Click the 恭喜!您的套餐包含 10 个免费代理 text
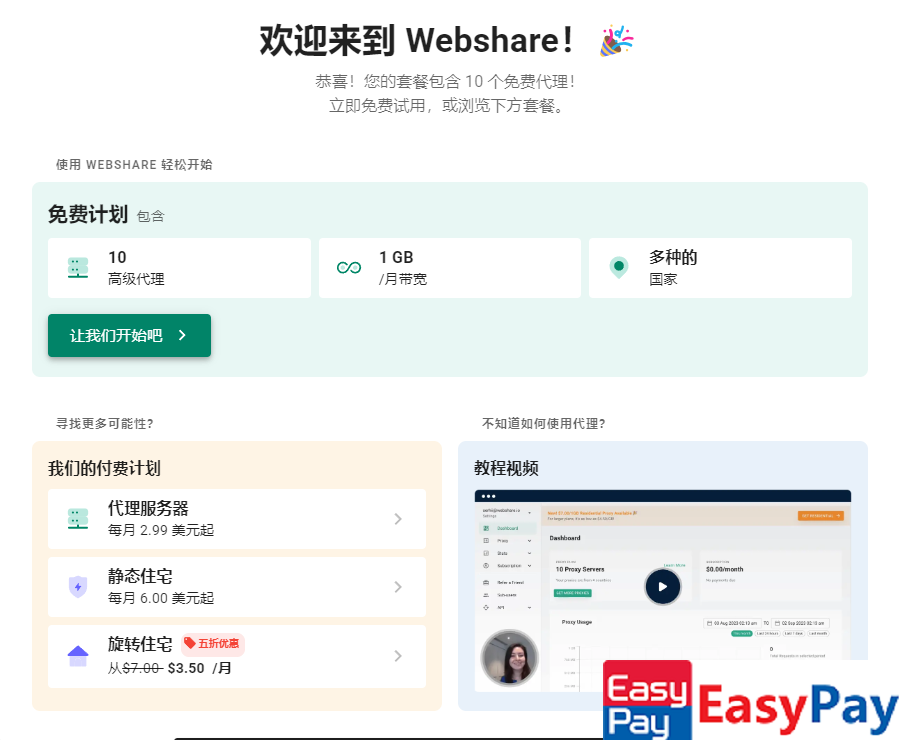The height and width of the screenshot is (740, 899). (x=445, y=81)
